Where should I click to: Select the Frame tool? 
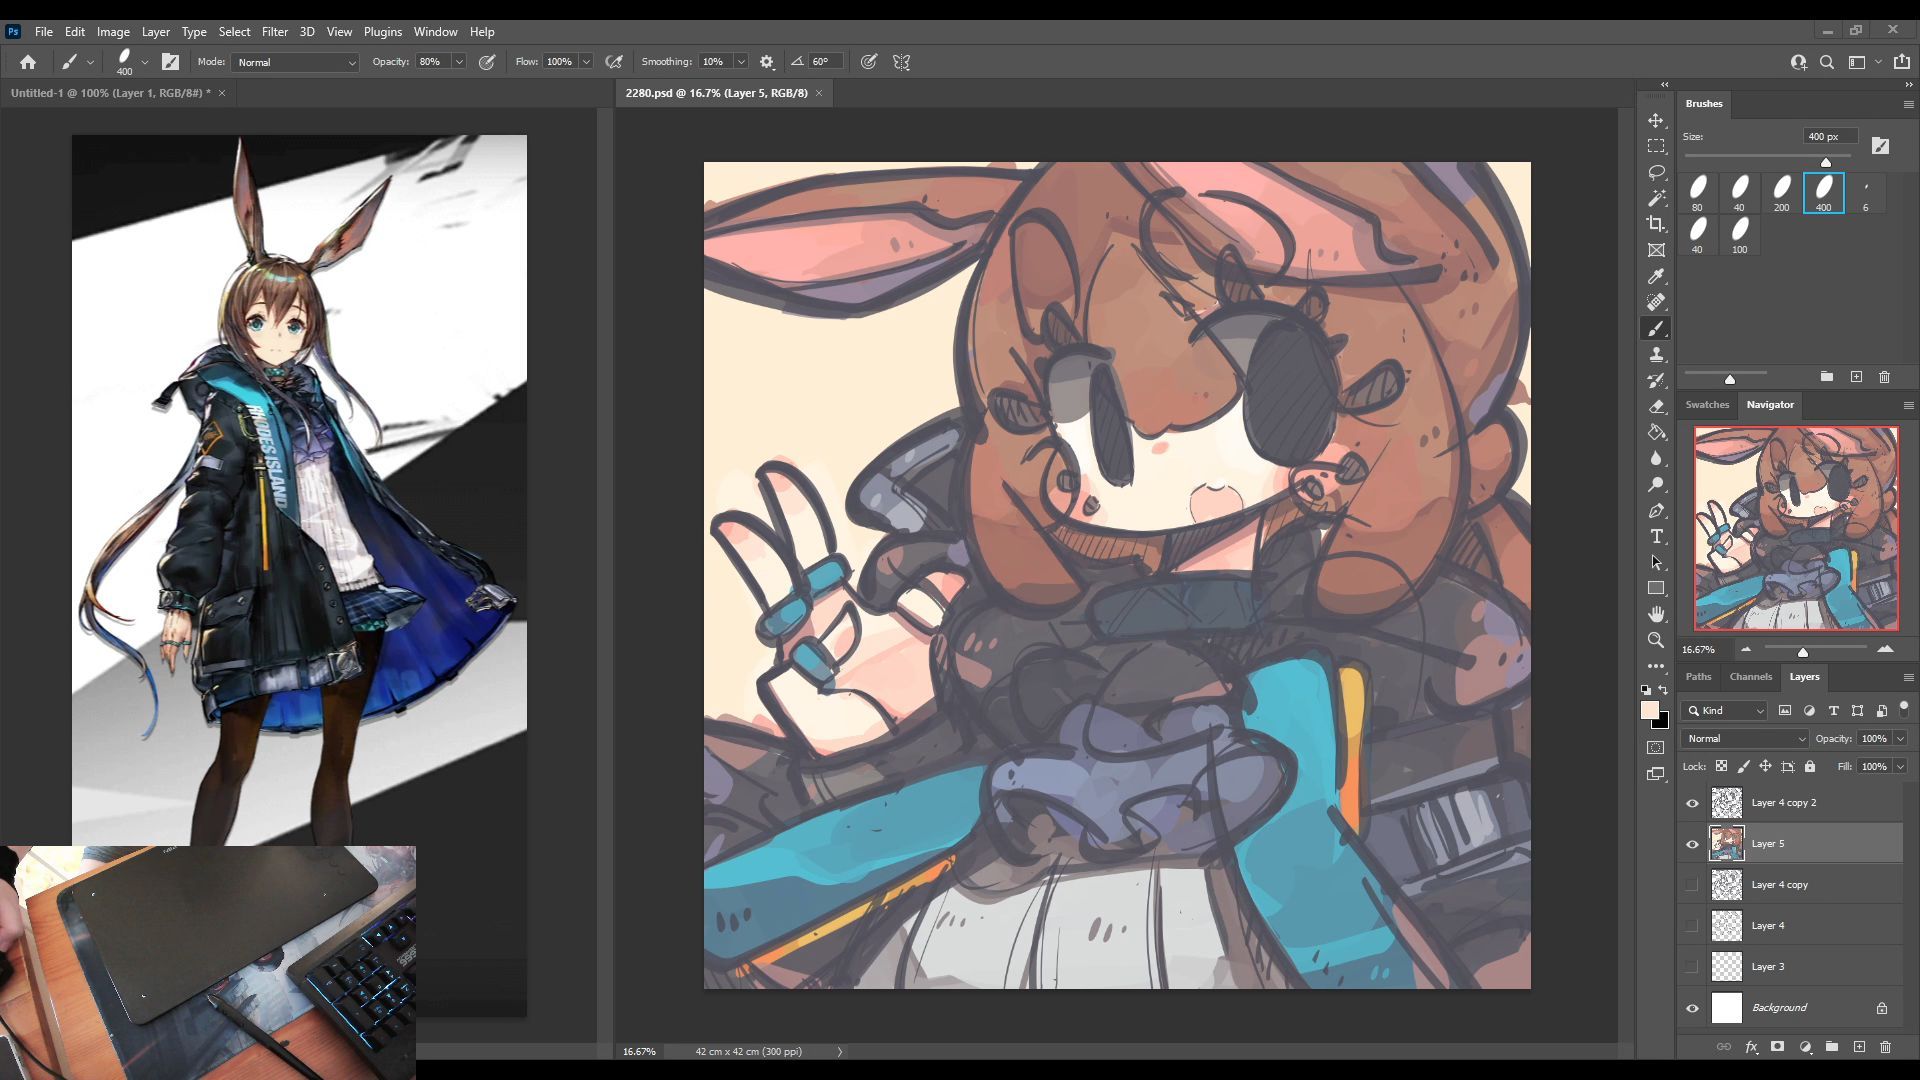point(1656,250)
